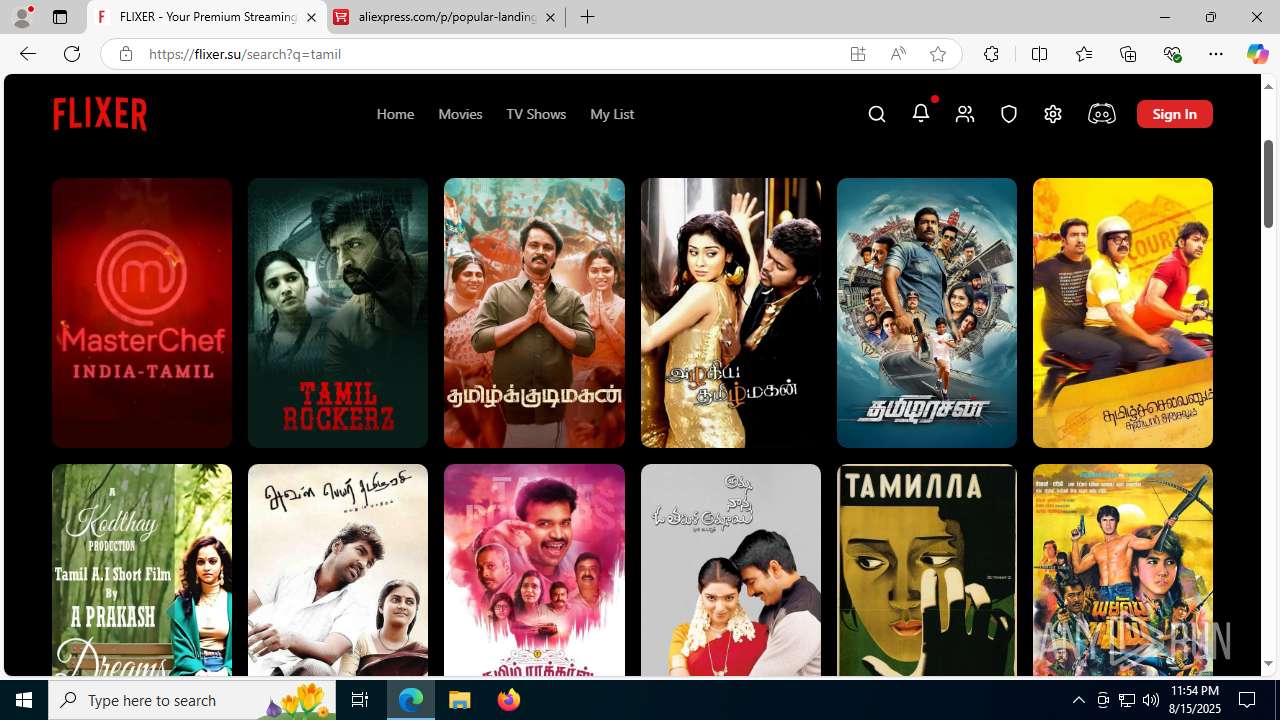Screen dimensions: 1280x720
Task: Open the blue poster with boat and crowd
Action: [927, 313]
